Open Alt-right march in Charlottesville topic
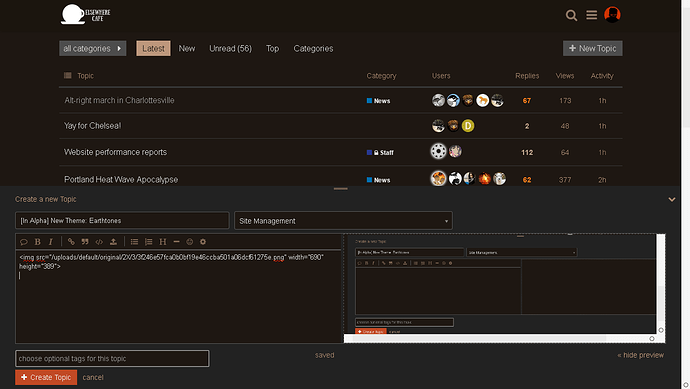This screenshot has width=690, height=389. point(119,100)
